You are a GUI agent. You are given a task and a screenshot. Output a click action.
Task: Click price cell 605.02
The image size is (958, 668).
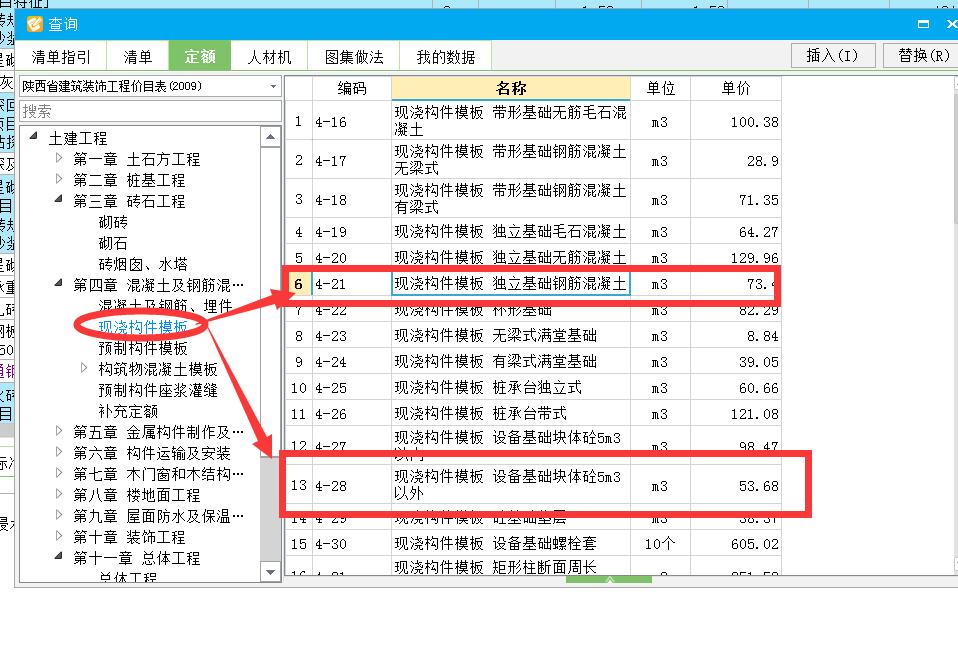[x=736, y=543]
